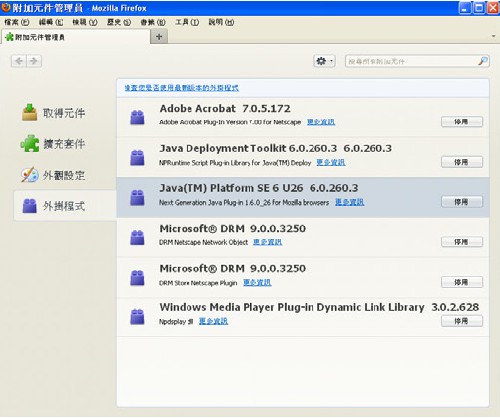Open the 檔案 menu
The width and height of the screenshot is (500, 418).
17,22
